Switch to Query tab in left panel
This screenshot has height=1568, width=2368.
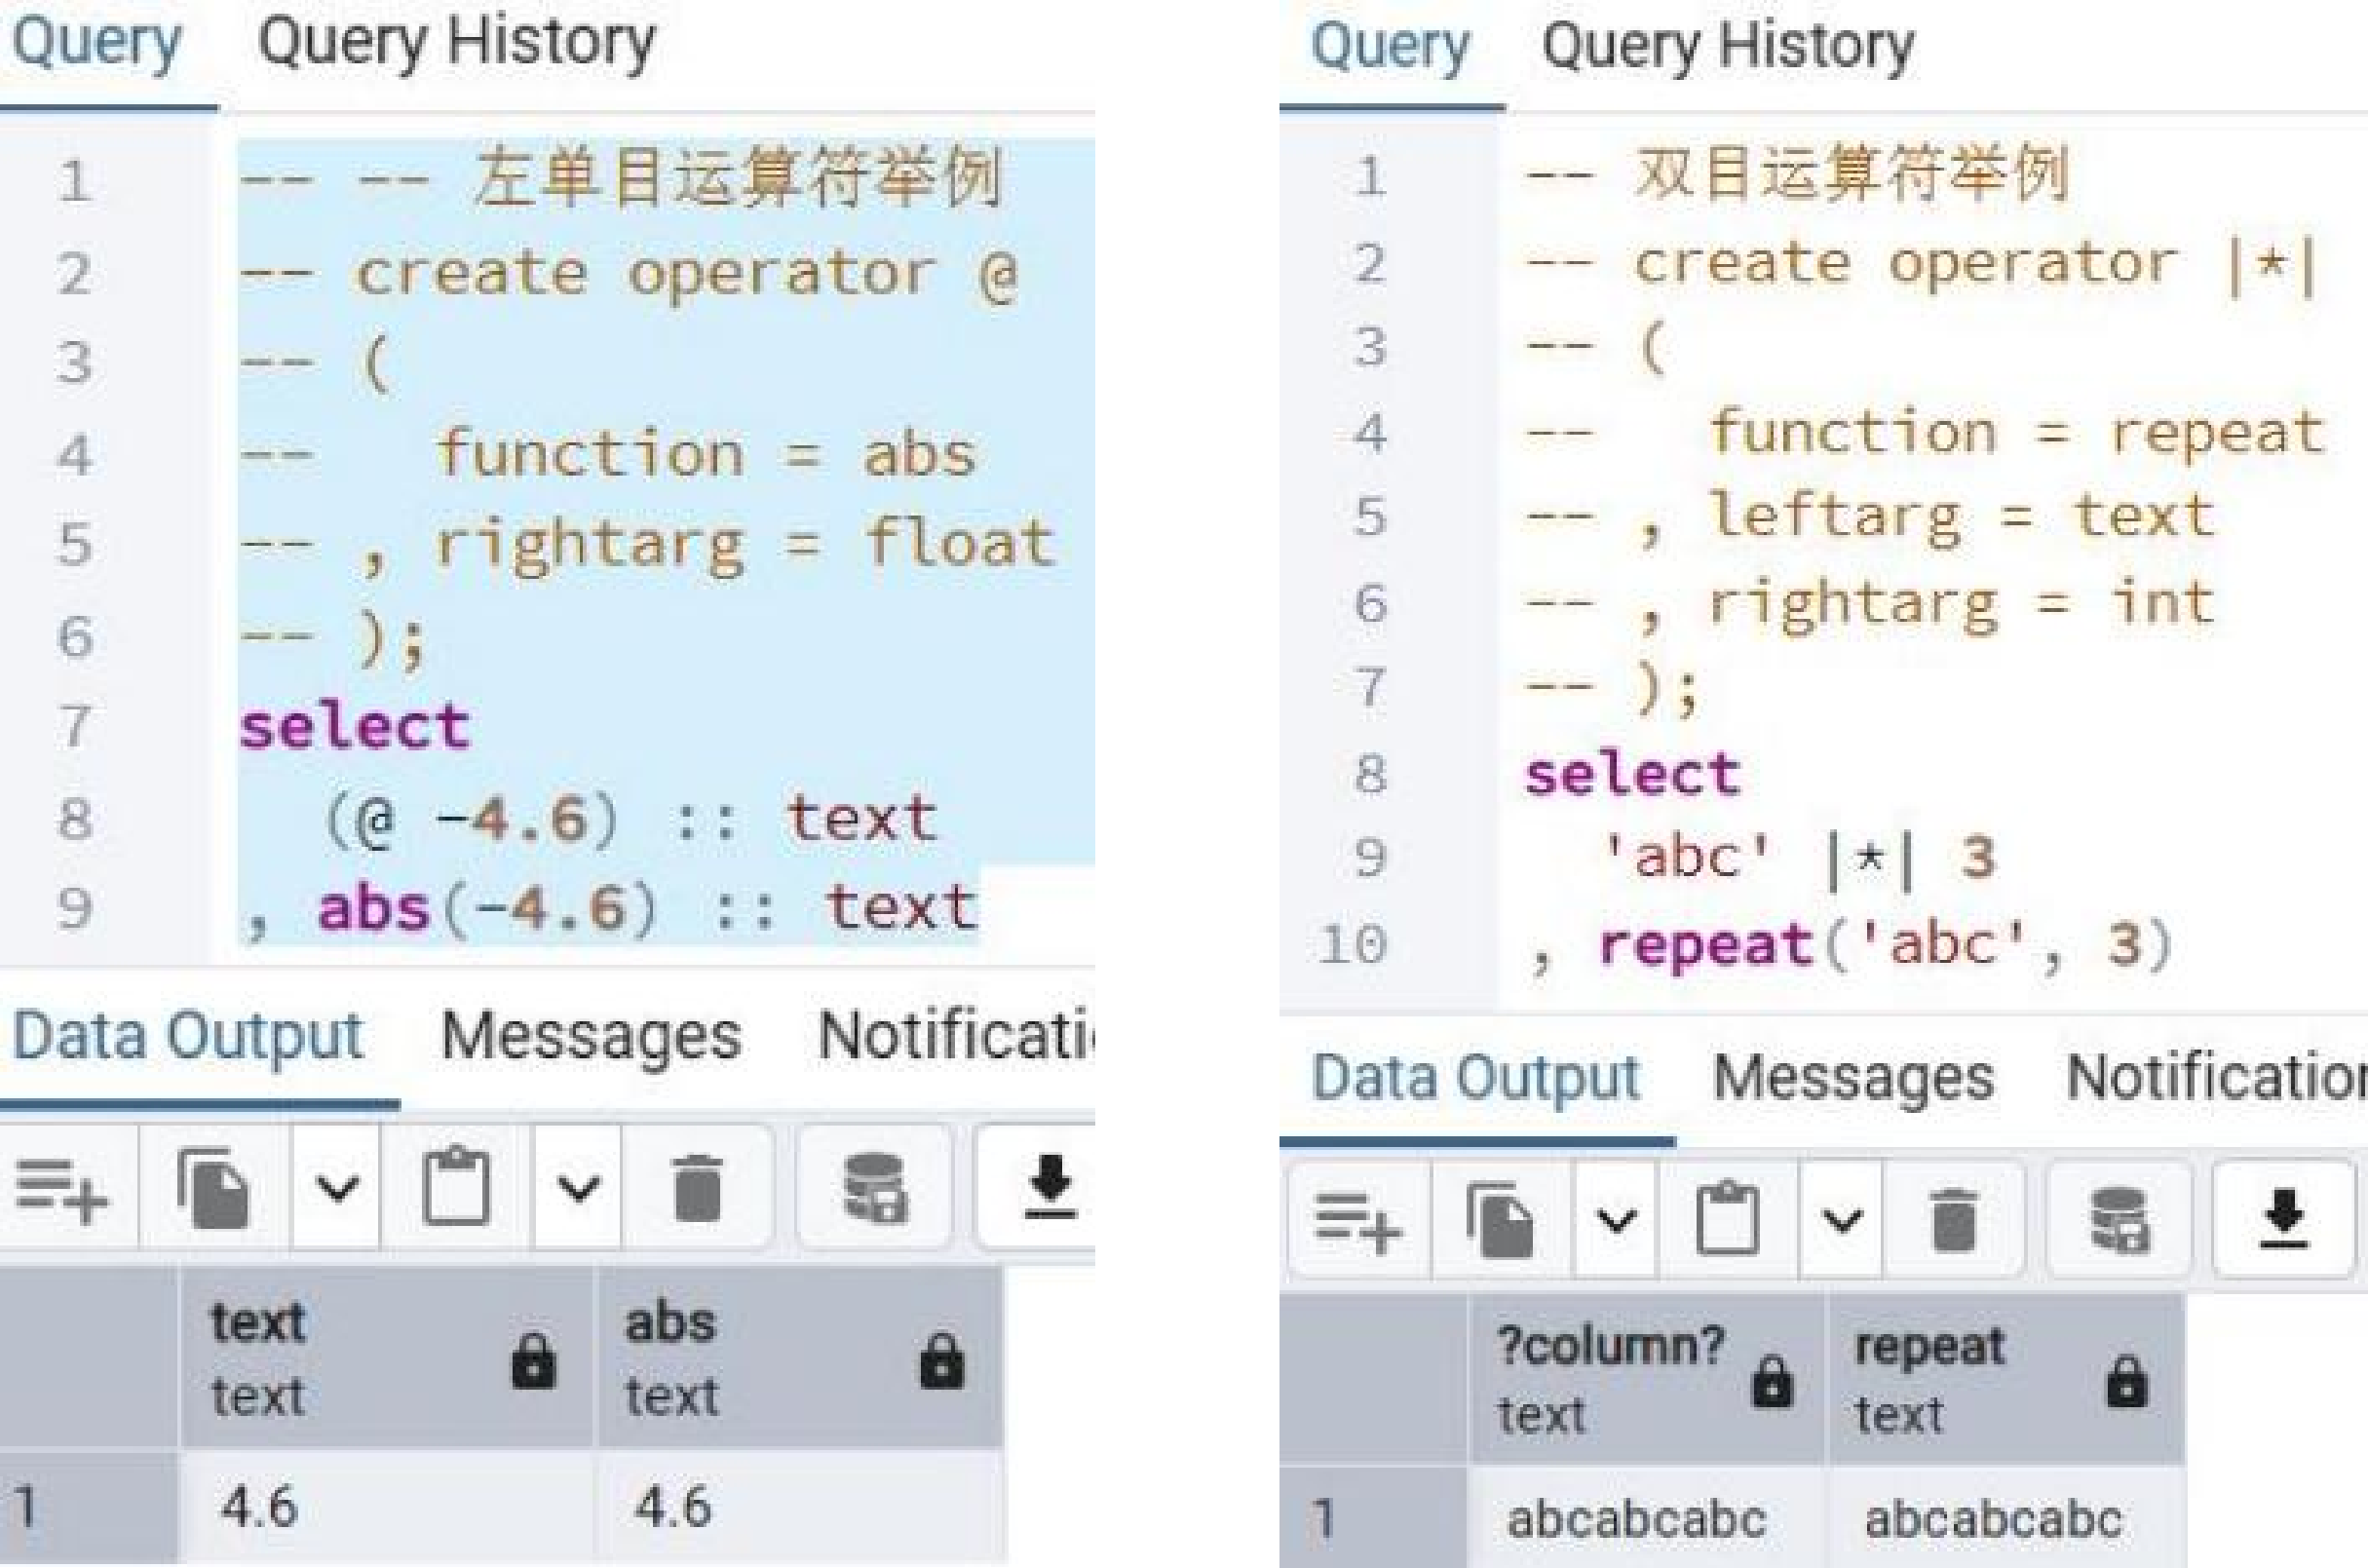[96, 44]
